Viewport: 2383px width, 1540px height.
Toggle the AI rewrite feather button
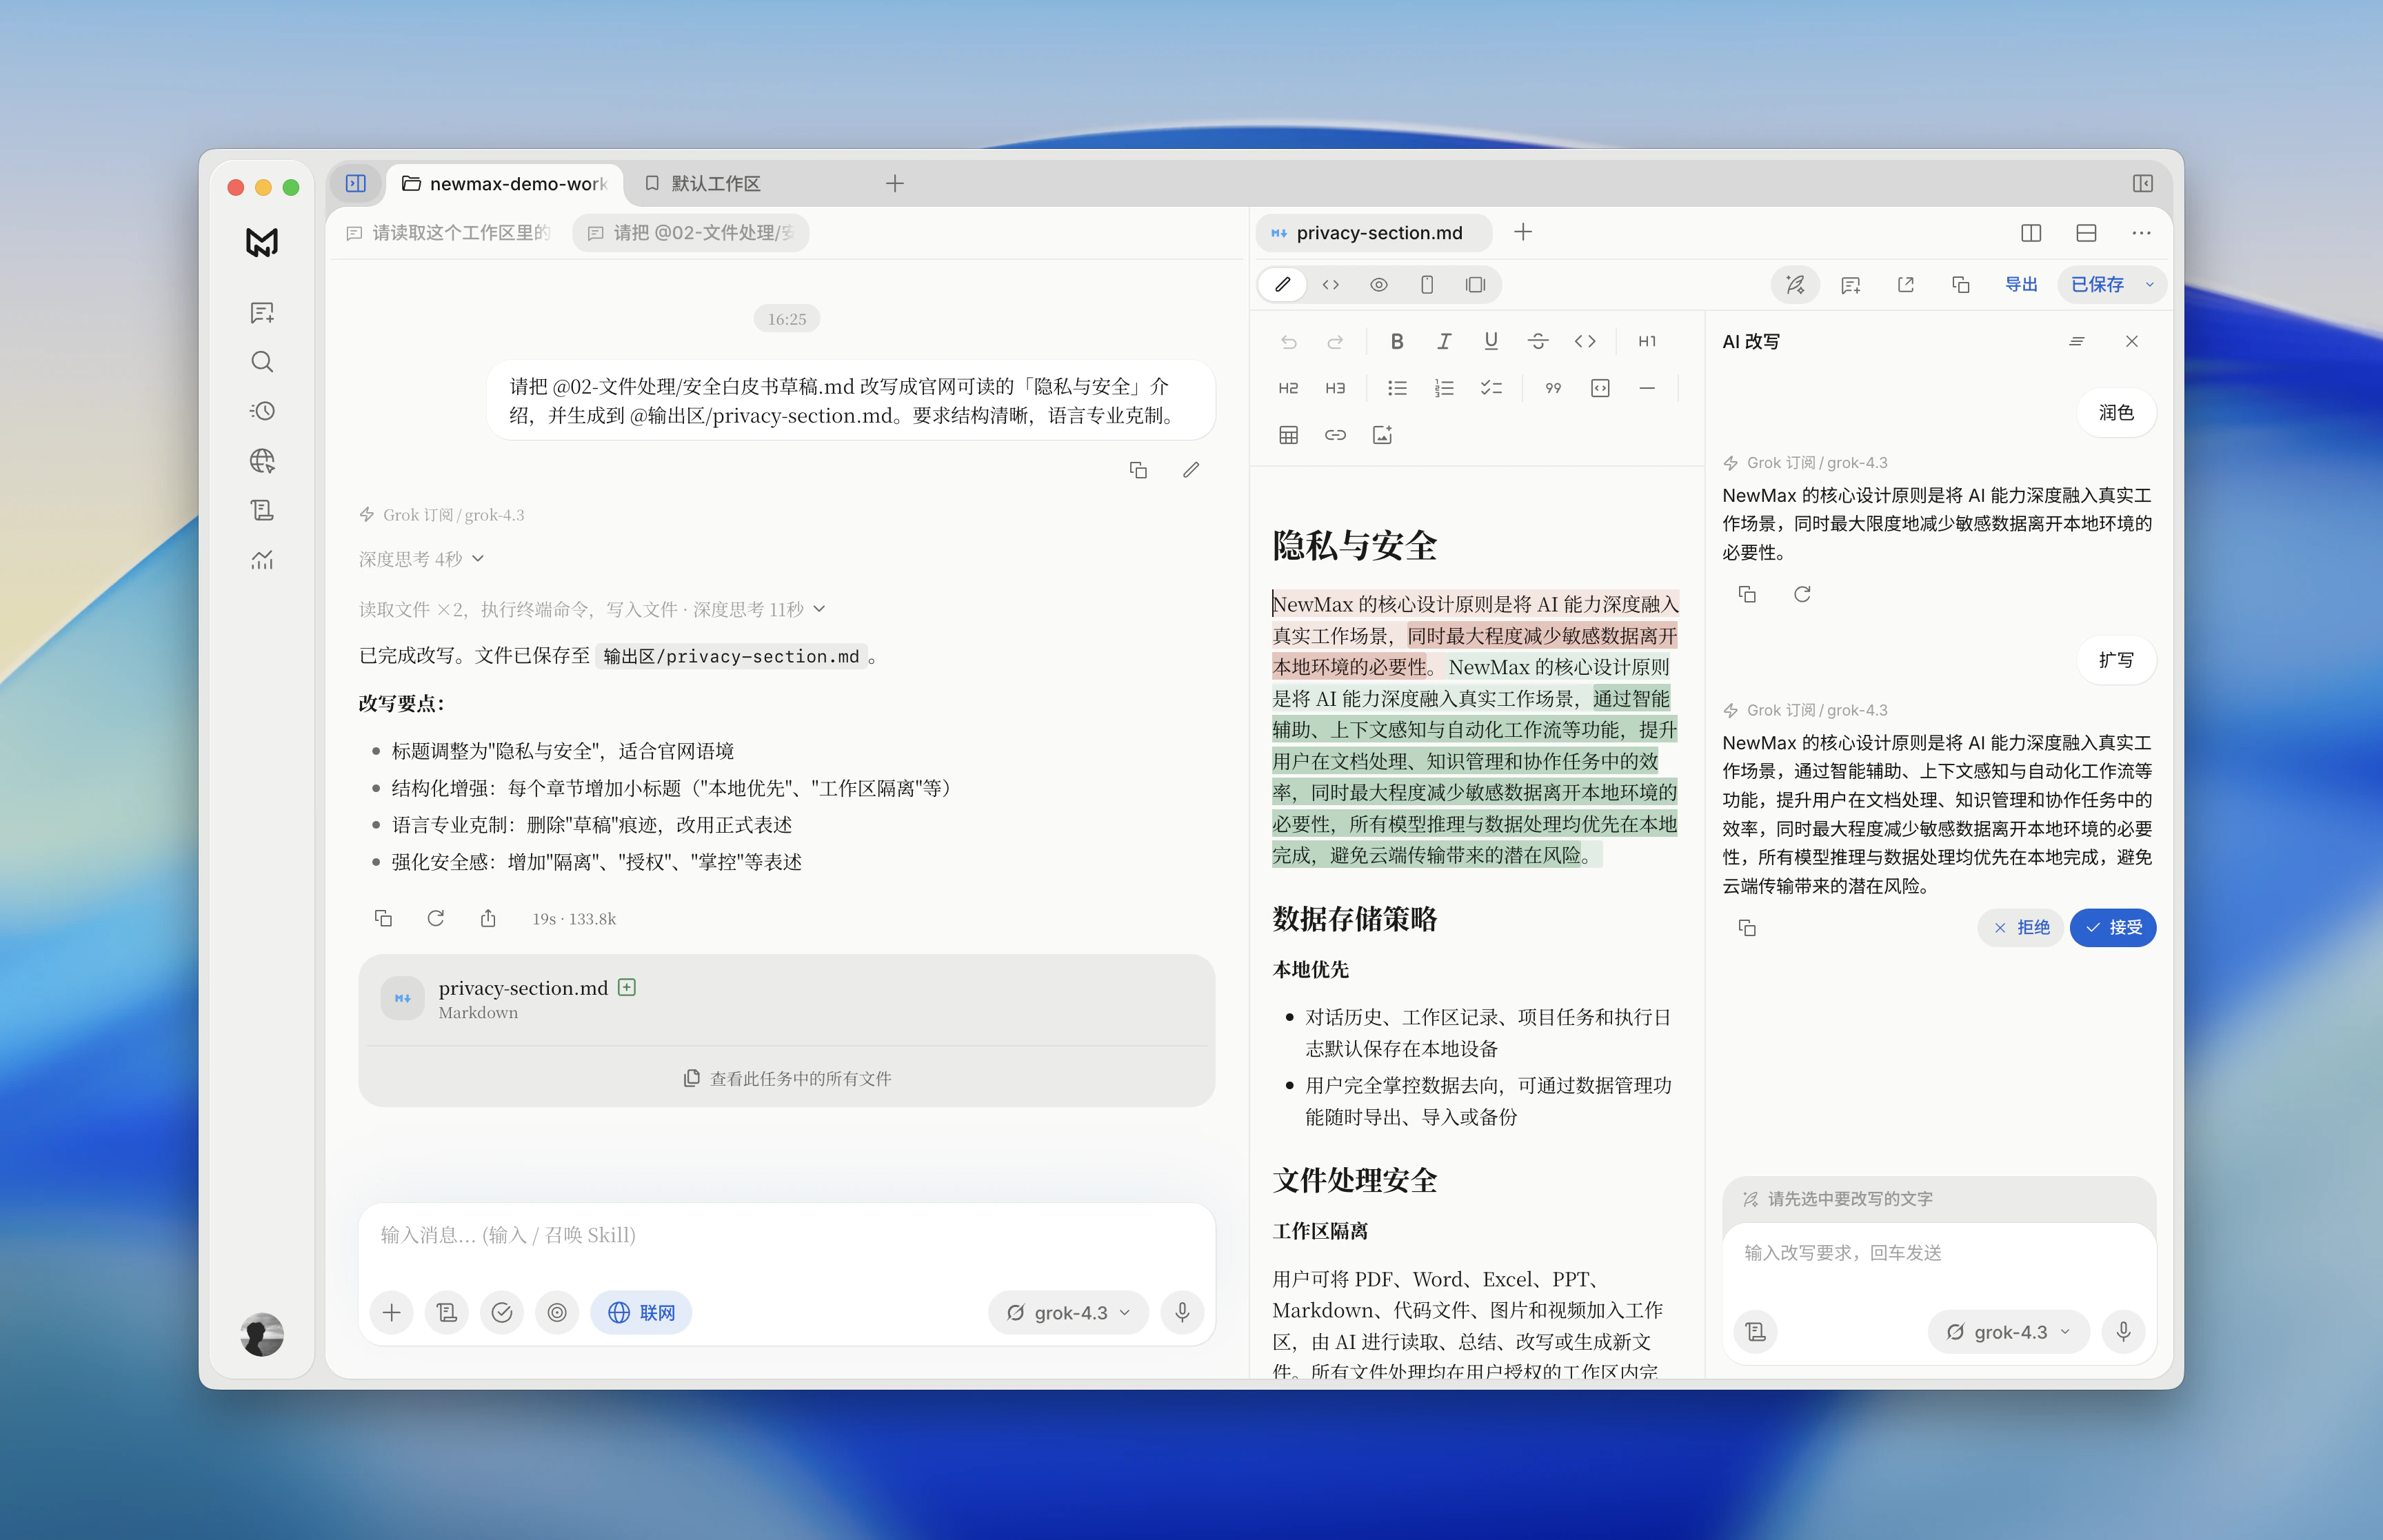(1795, 285)
